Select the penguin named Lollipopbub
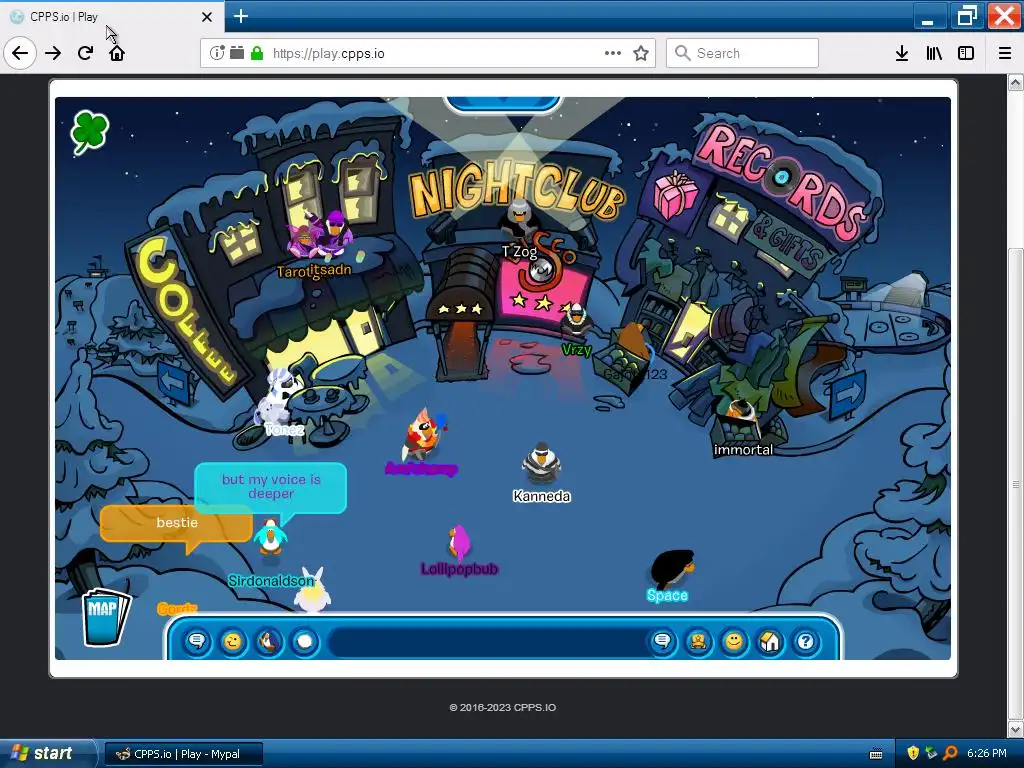Viewport: 1024px width, 768px height. point(460,542)
